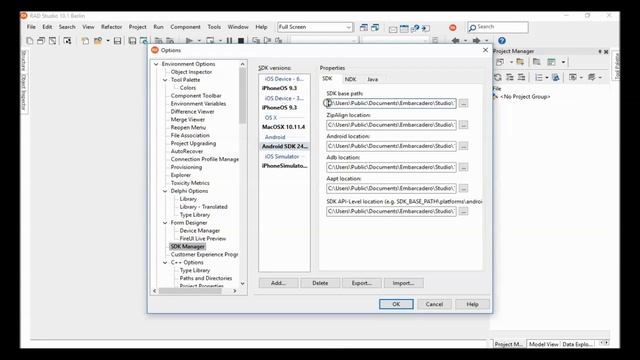Switch to the Java properties tab
640x360 pixels.
point(372,79)
